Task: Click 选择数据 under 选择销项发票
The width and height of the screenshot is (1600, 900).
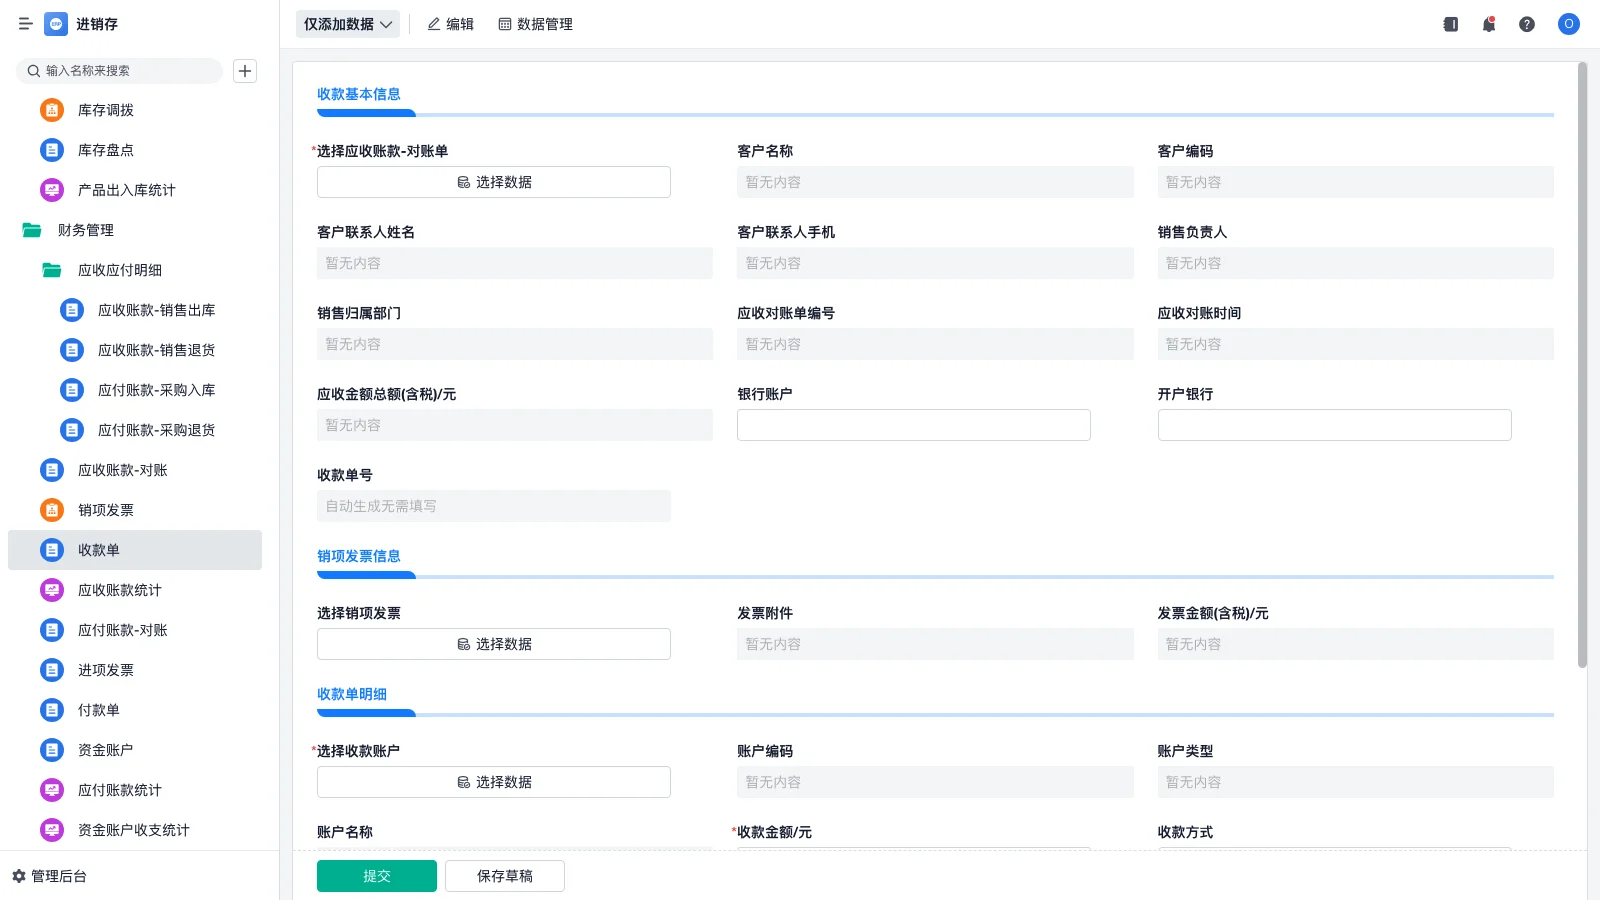Action: tap(494, 644)
